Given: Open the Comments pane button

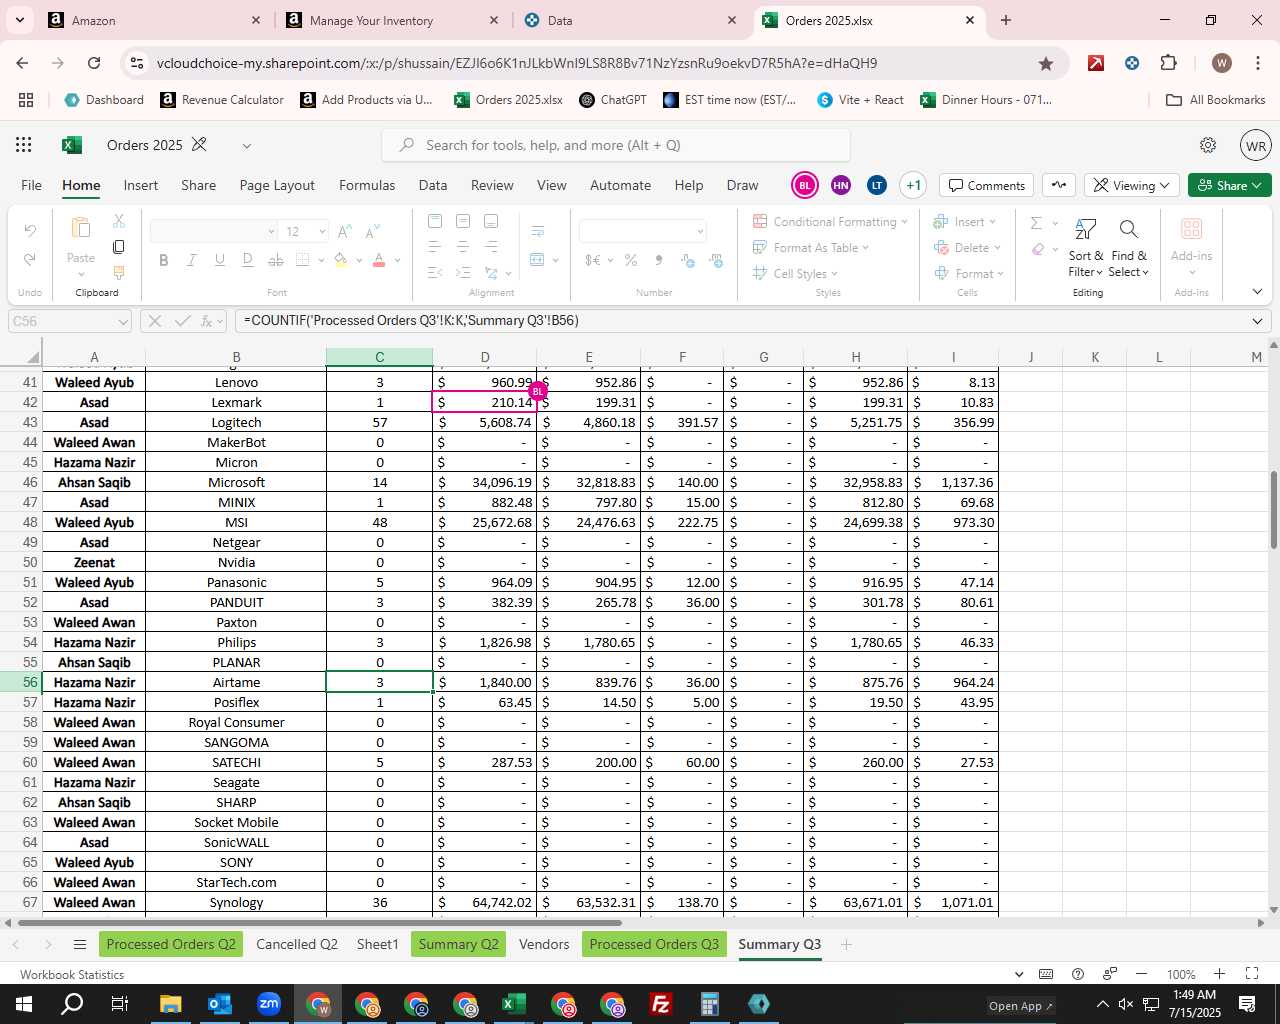Looking at the screenshot, I should tap(987, 185).
